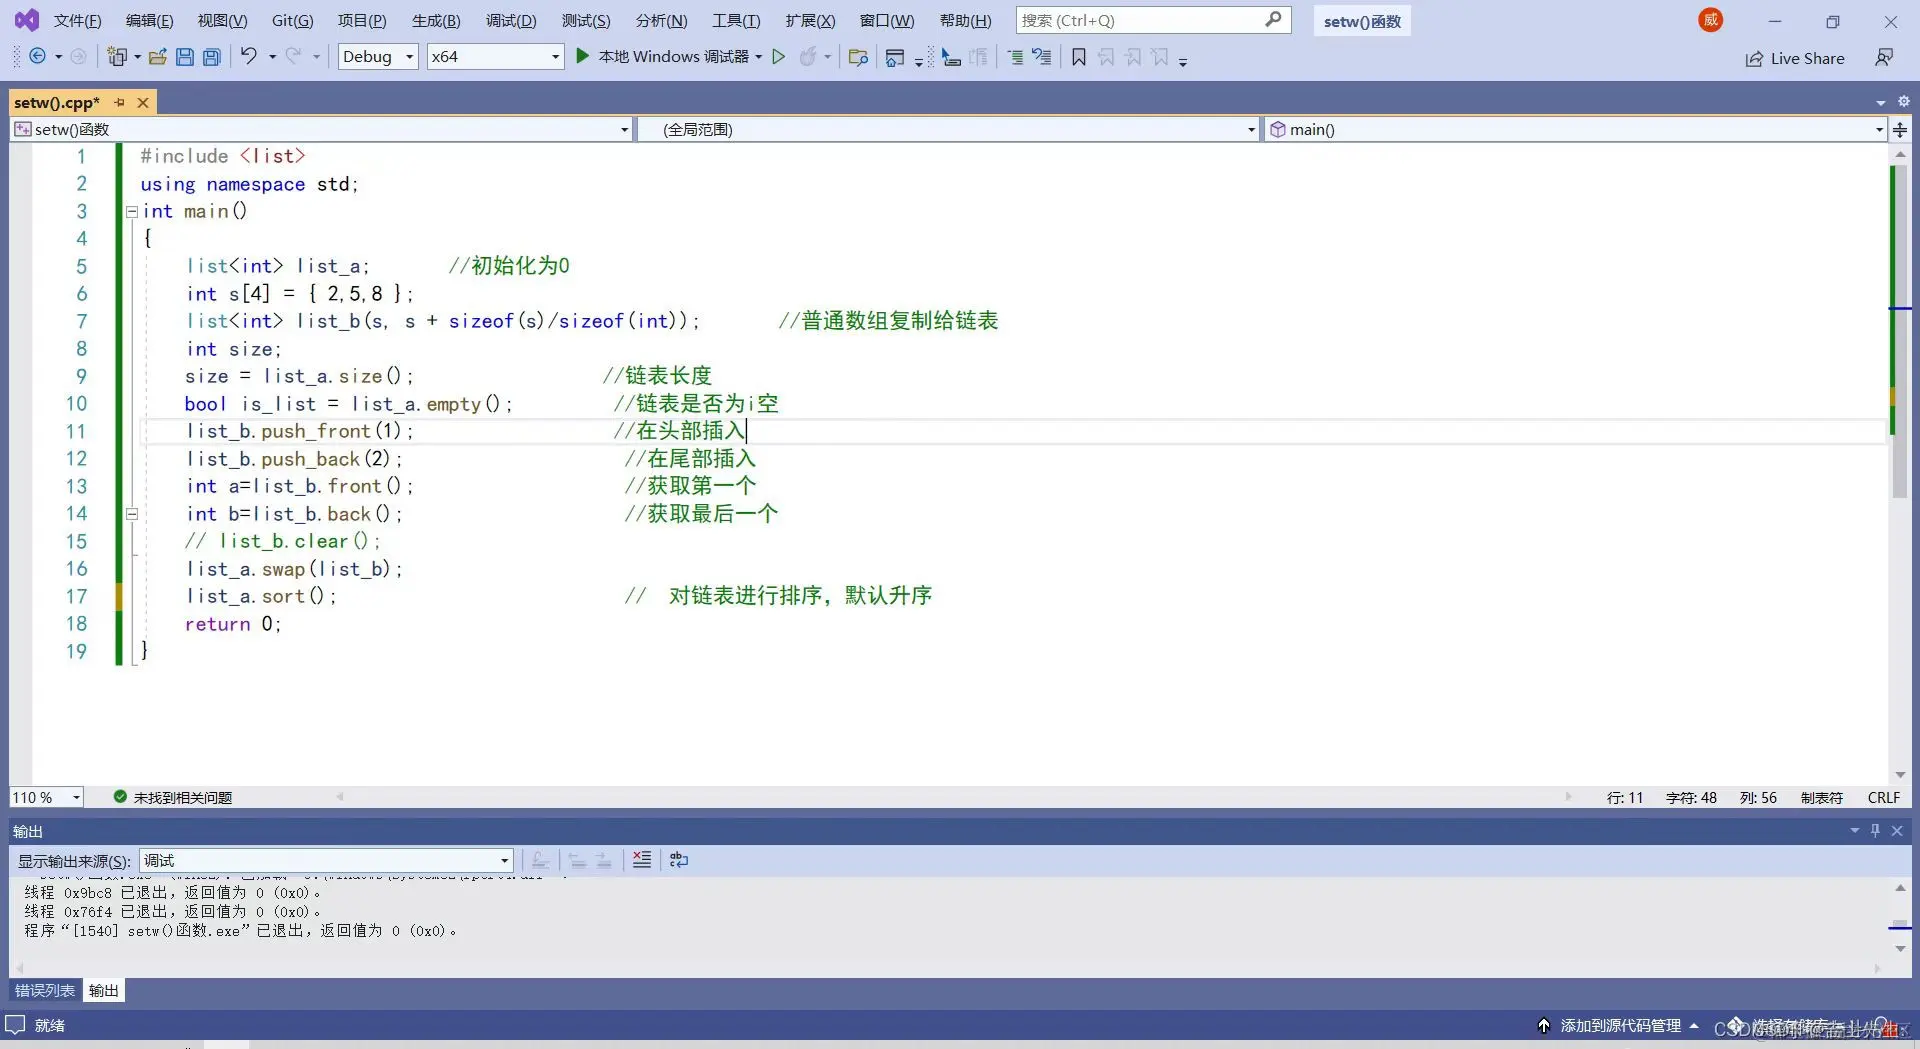Click the 制表符 indentation indicator

[1821, 797]
